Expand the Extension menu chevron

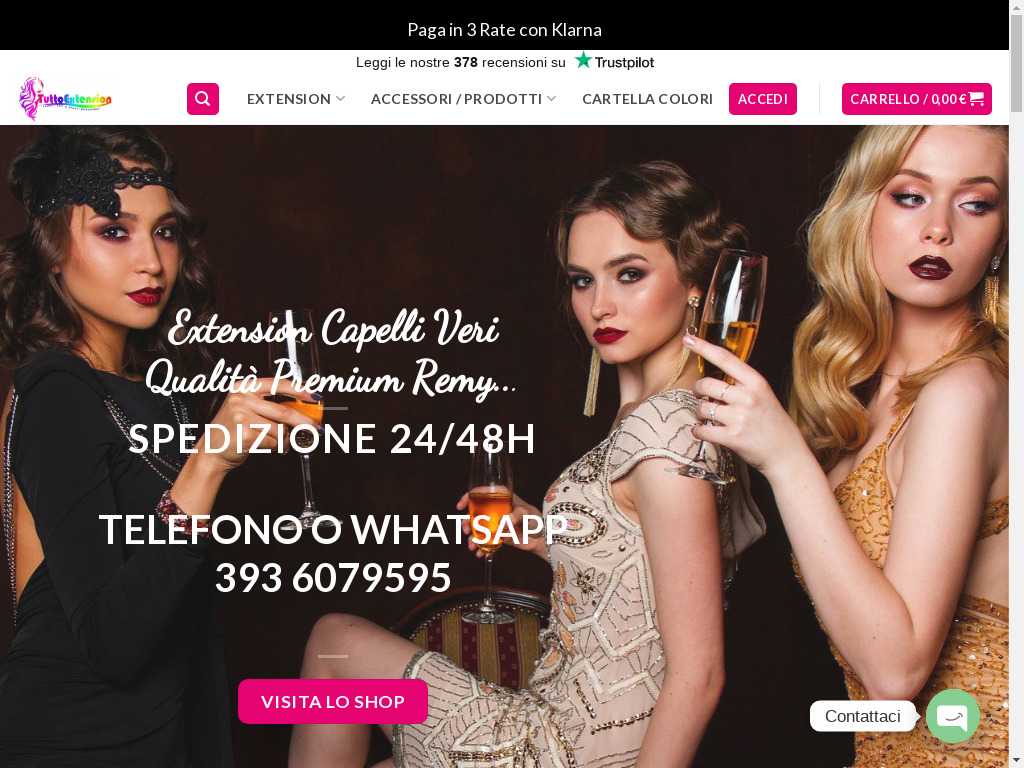[340, 99]
